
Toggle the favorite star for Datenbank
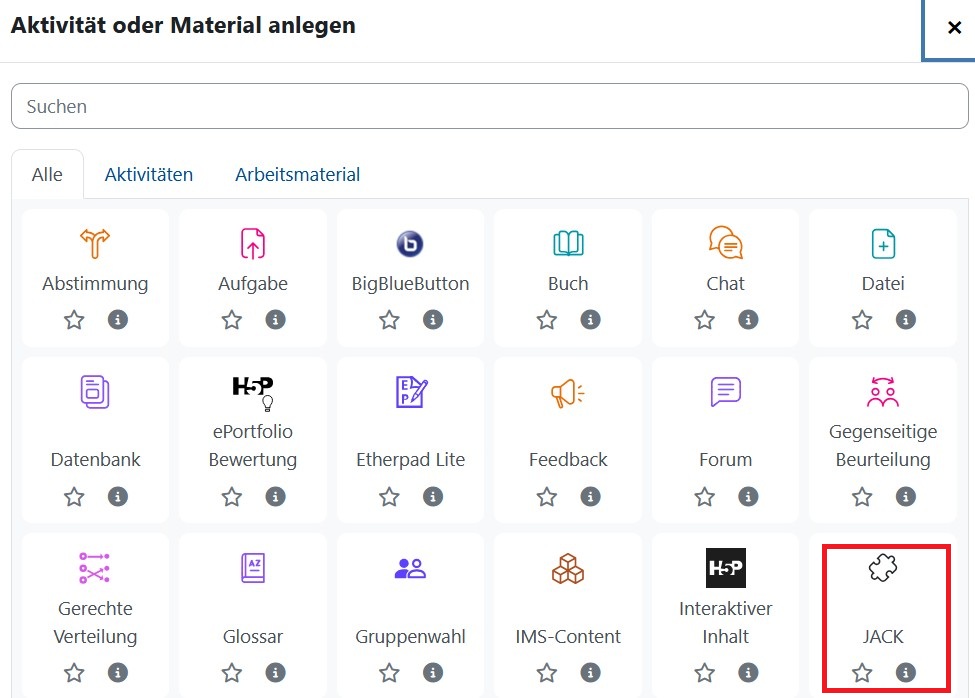point(74,496)
